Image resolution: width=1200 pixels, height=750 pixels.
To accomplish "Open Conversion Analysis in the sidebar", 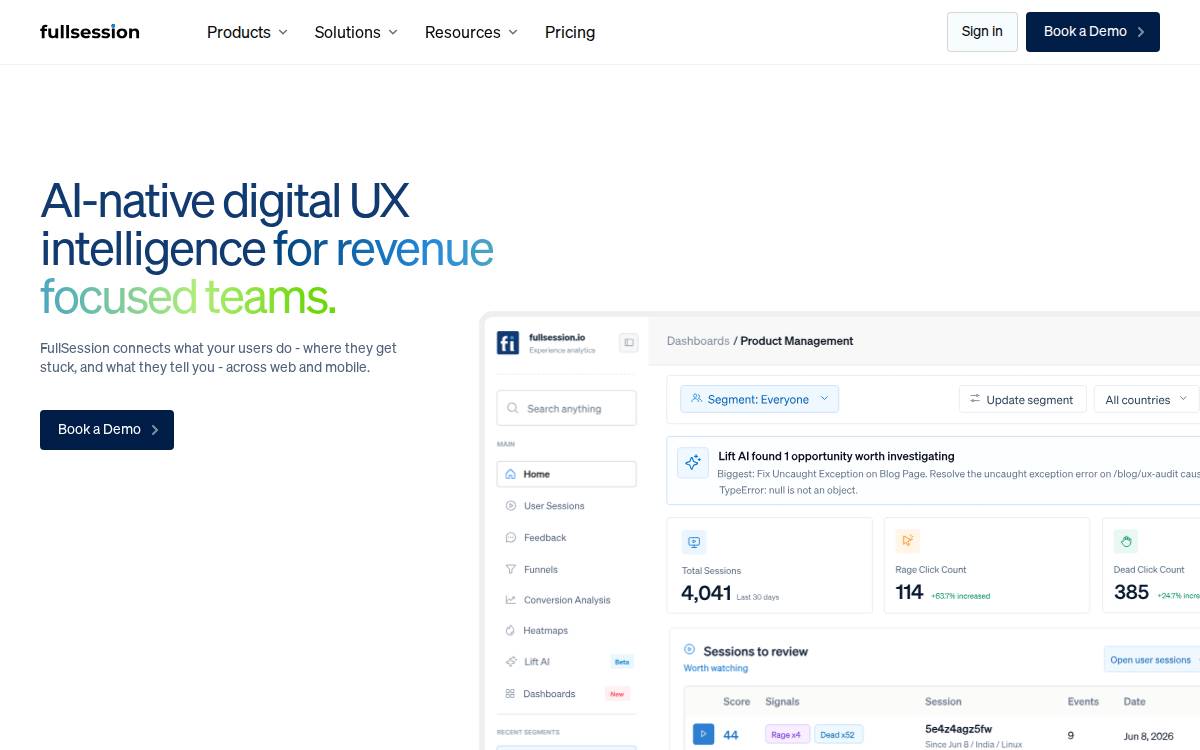I will (x=566, y=600).
